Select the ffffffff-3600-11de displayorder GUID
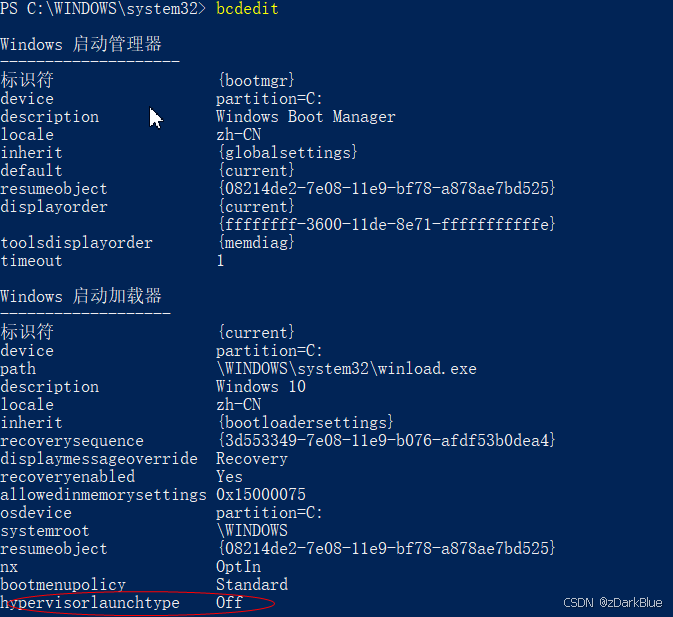 [386, 224]
